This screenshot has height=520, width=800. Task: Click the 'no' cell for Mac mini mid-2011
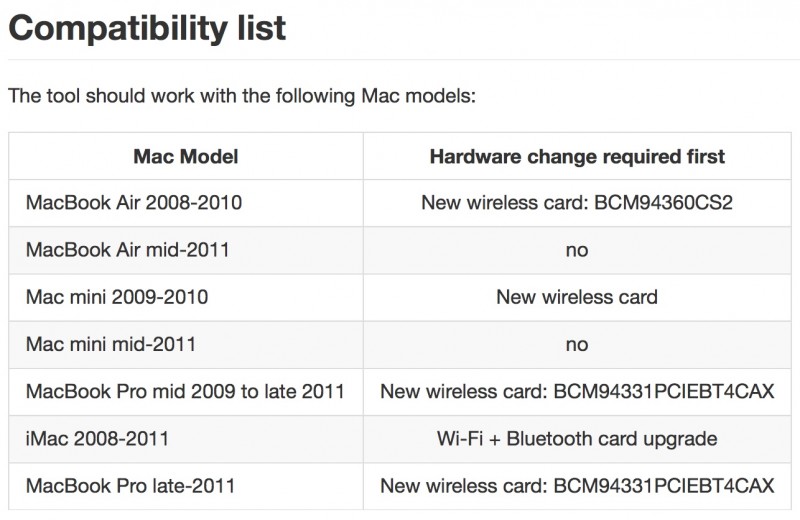[x=577, y=344]
